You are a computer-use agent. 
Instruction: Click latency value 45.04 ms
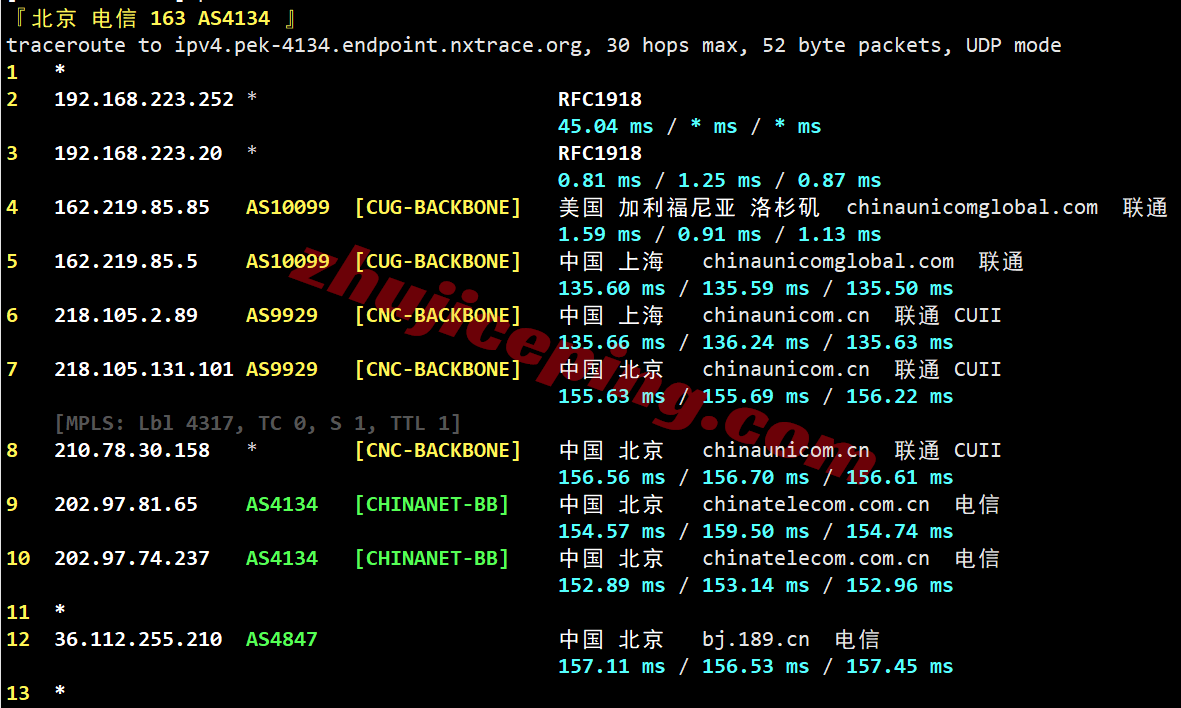click(x=606, y=127)
